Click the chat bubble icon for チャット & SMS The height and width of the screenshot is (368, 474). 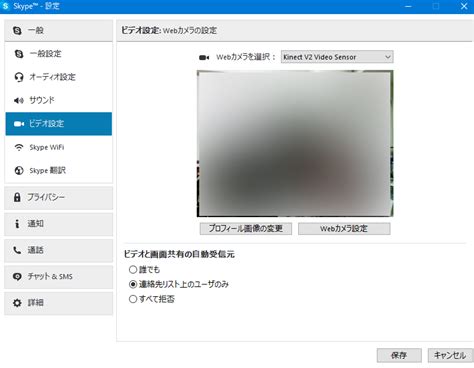(x=17, y=276)
